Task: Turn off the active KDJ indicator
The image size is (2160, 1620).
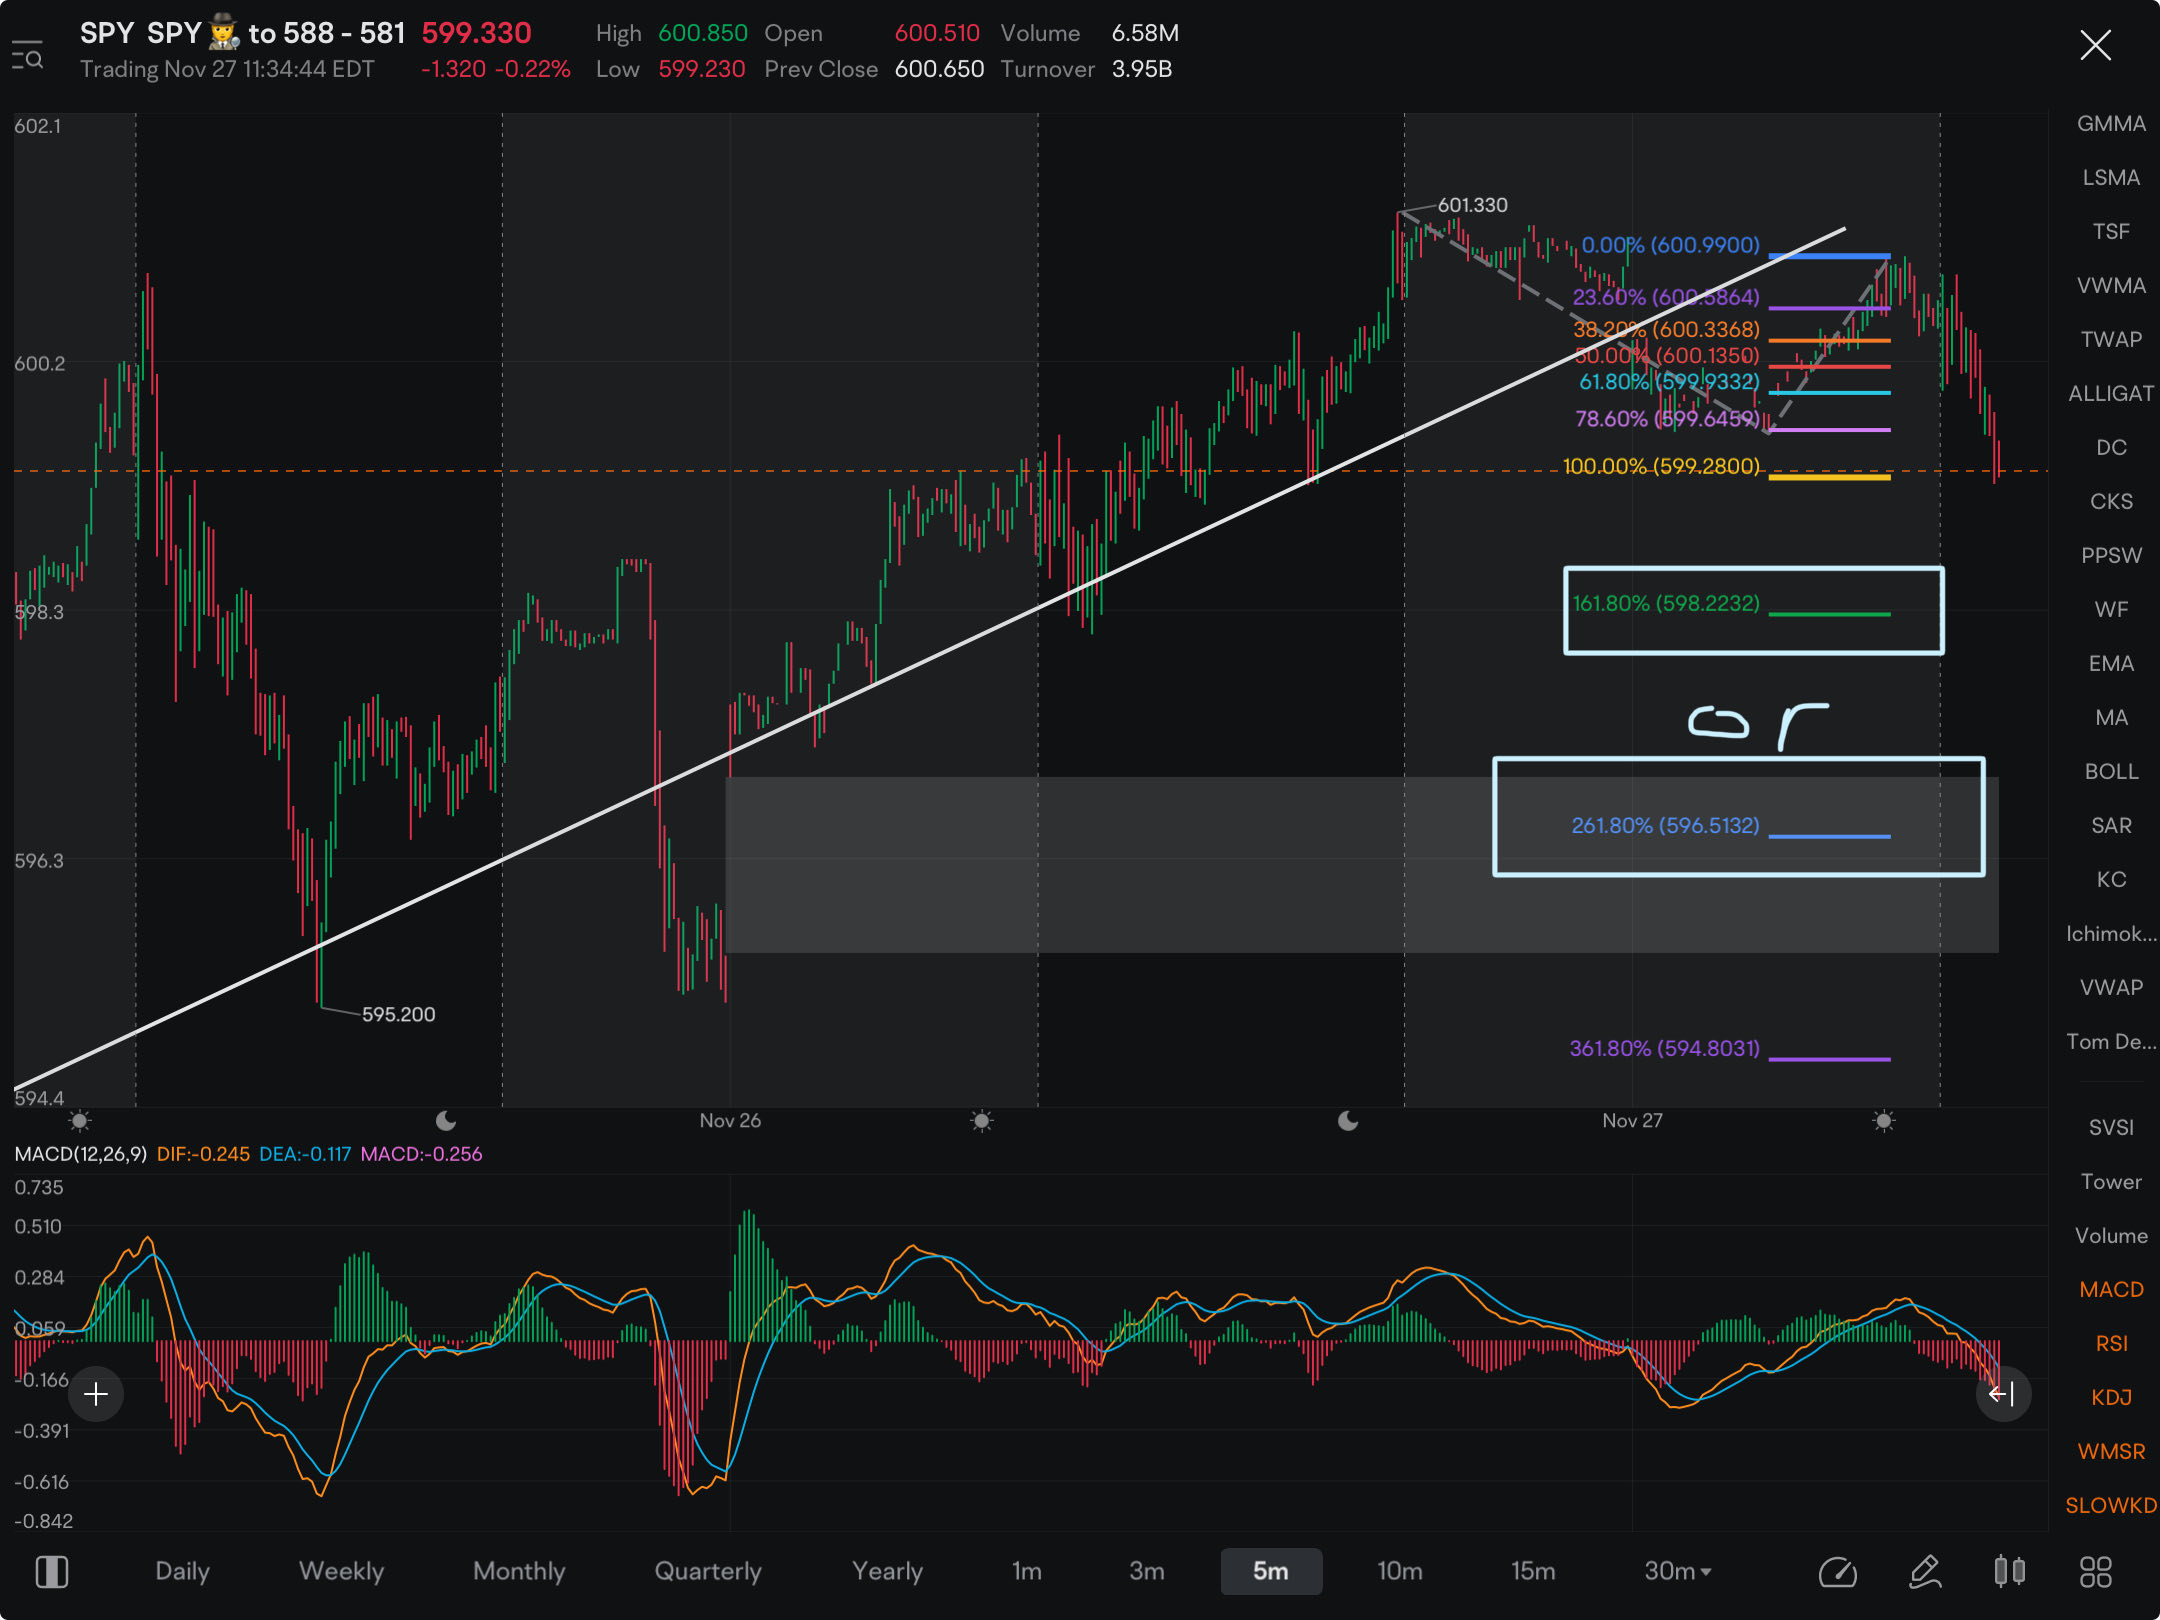Action: [2111, 1397]
